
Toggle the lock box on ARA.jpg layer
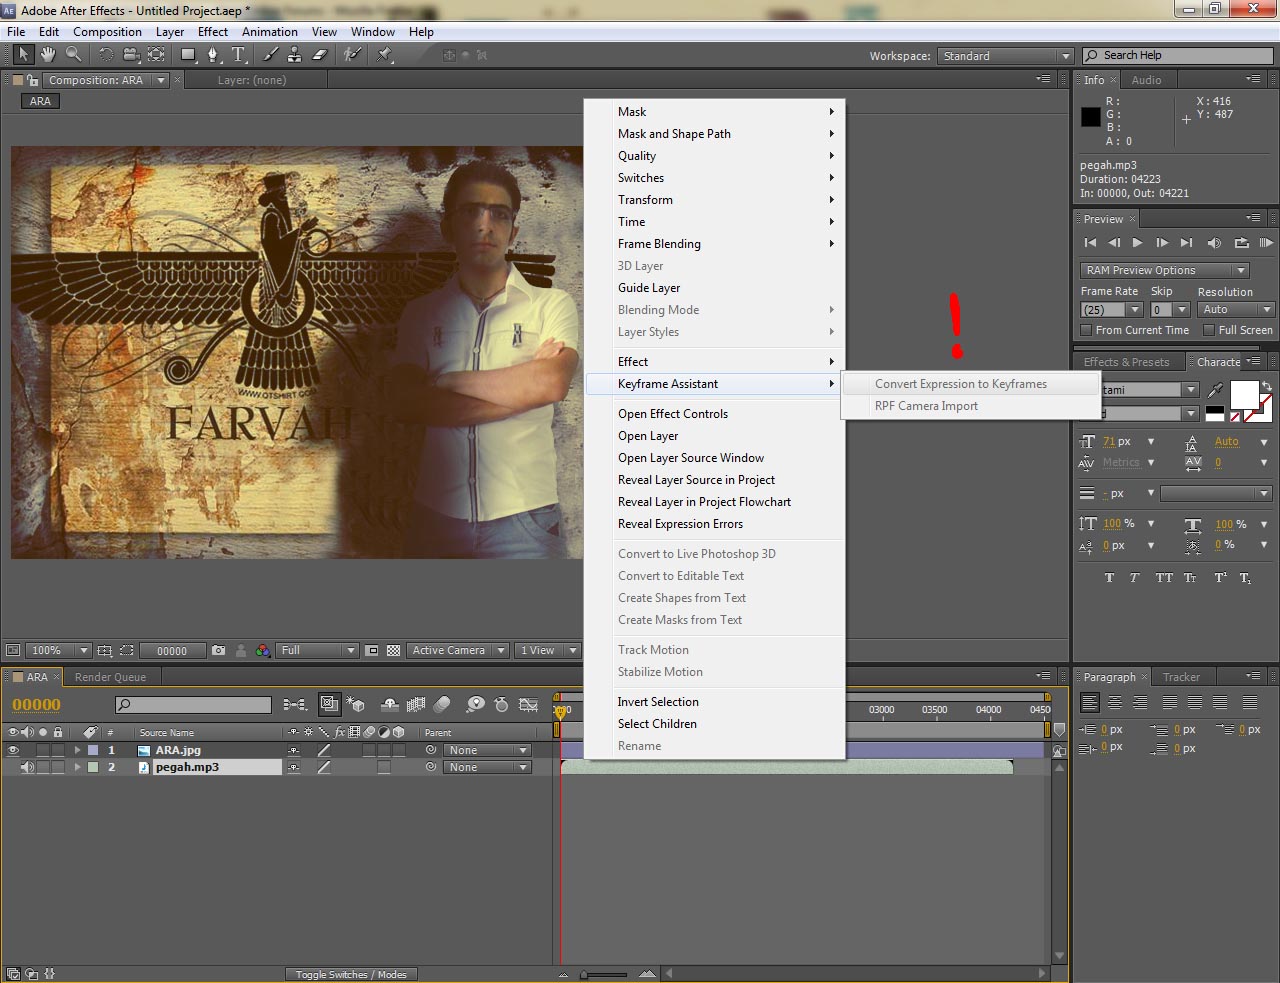(58, 750)
